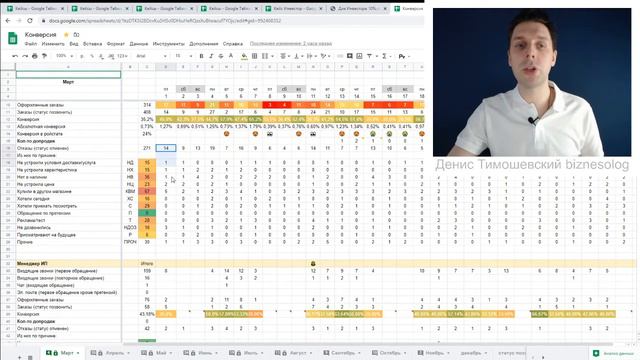Open the Данные menu
640x360 pixels.
tap(139, 44)
